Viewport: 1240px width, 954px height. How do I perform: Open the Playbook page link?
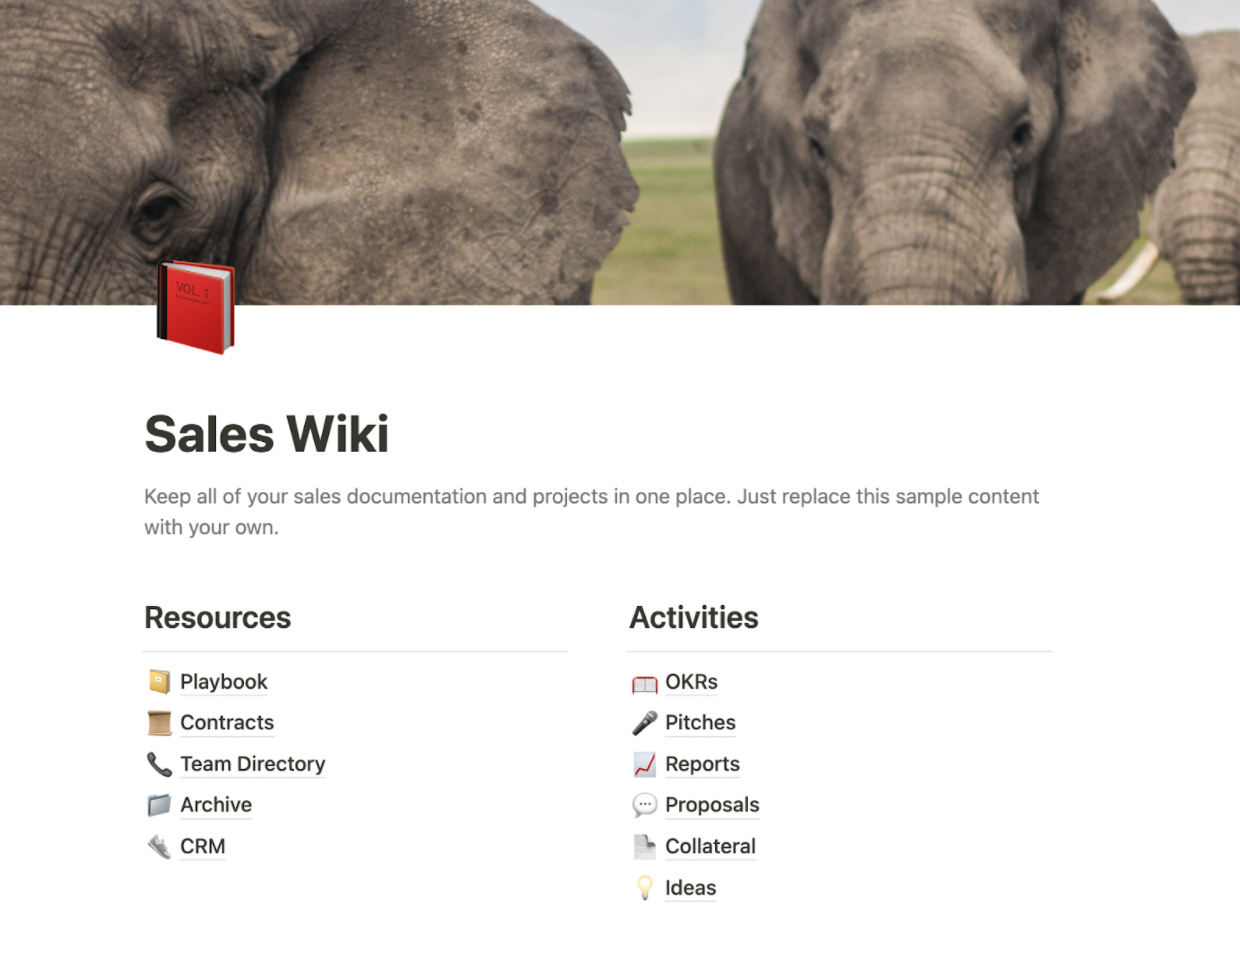[224, 682]
